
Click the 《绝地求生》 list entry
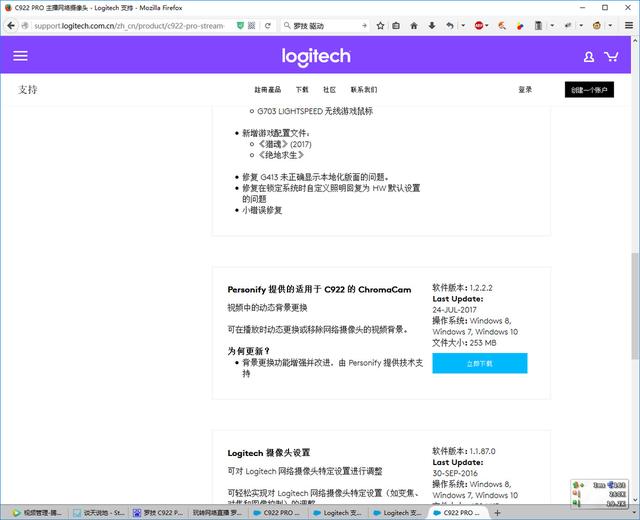pos(282,155)
